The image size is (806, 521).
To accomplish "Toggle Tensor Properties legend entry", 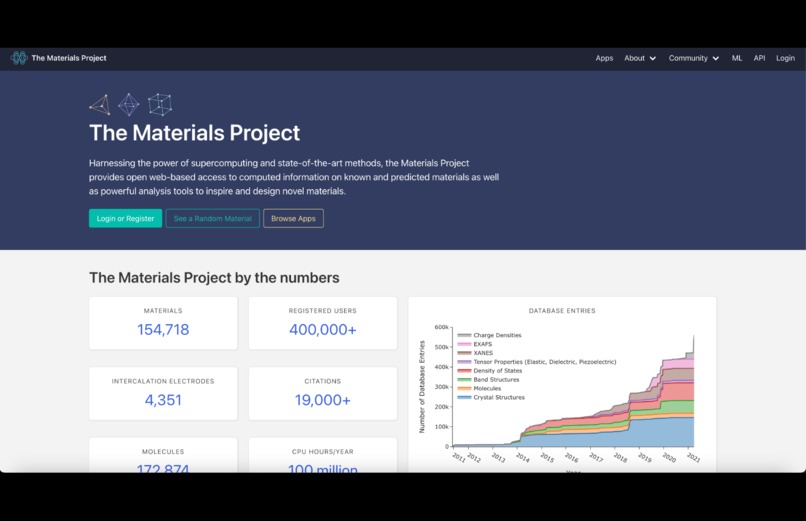I will (537, 362).
